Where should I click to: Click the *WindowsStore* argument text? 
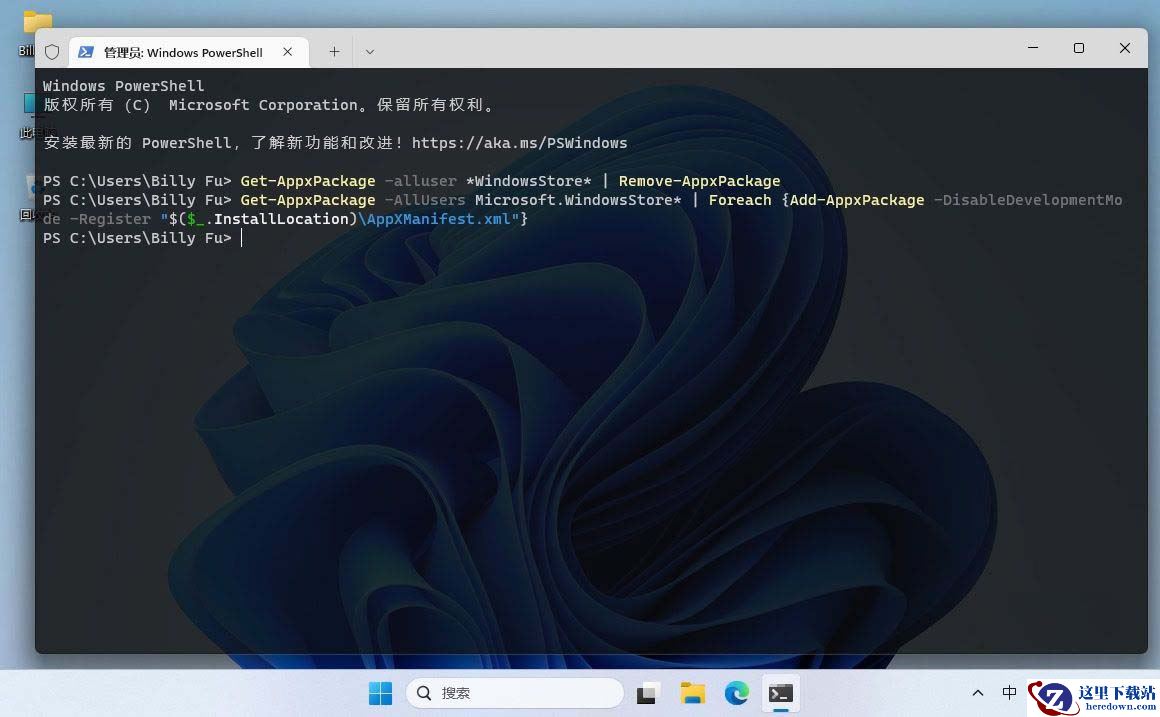coord(528,181)
